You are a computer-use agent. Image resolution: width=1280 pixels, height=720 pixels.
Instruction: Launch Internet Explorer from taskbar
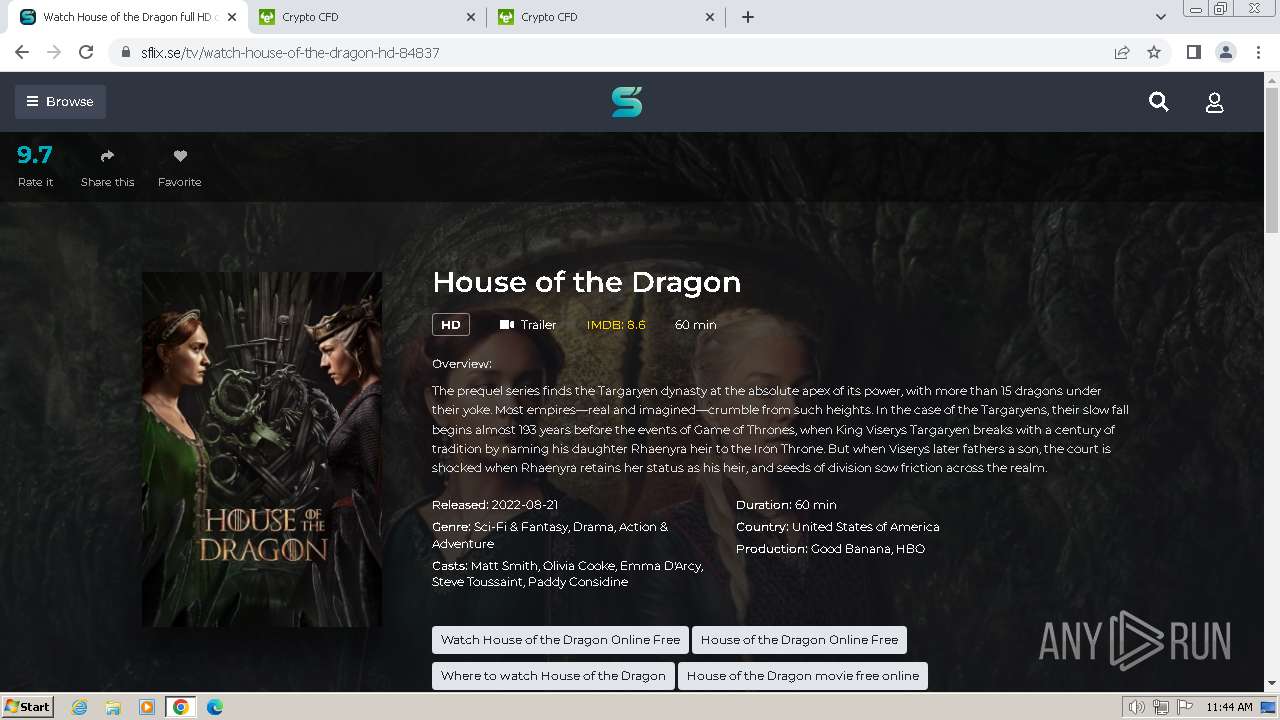pyautogui.click(x=80, y=707)
